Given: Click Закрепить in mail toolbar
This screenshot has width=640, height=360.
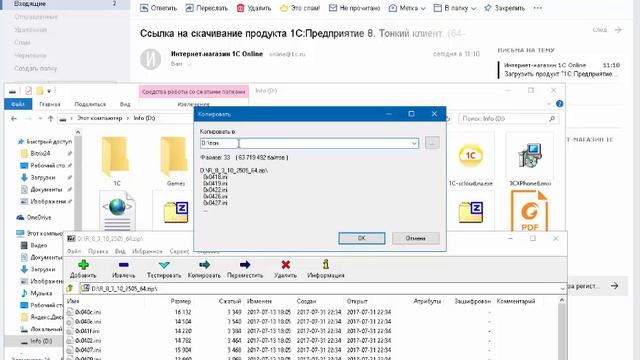Looking at the screenshot, I should point(504,8).
